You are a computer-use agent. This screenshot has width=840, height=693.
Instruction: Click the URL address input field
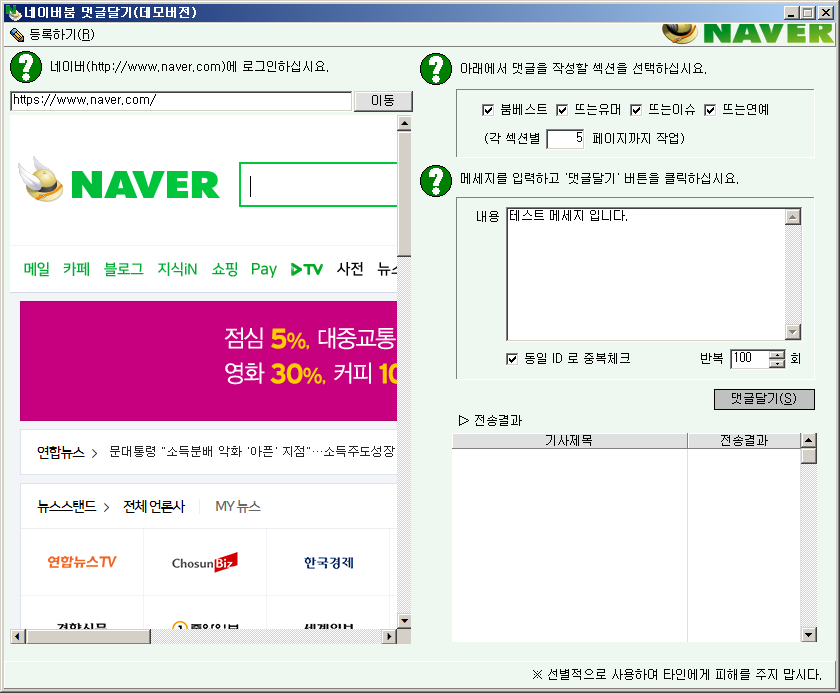pyautogui.click(x=180, y=101)
